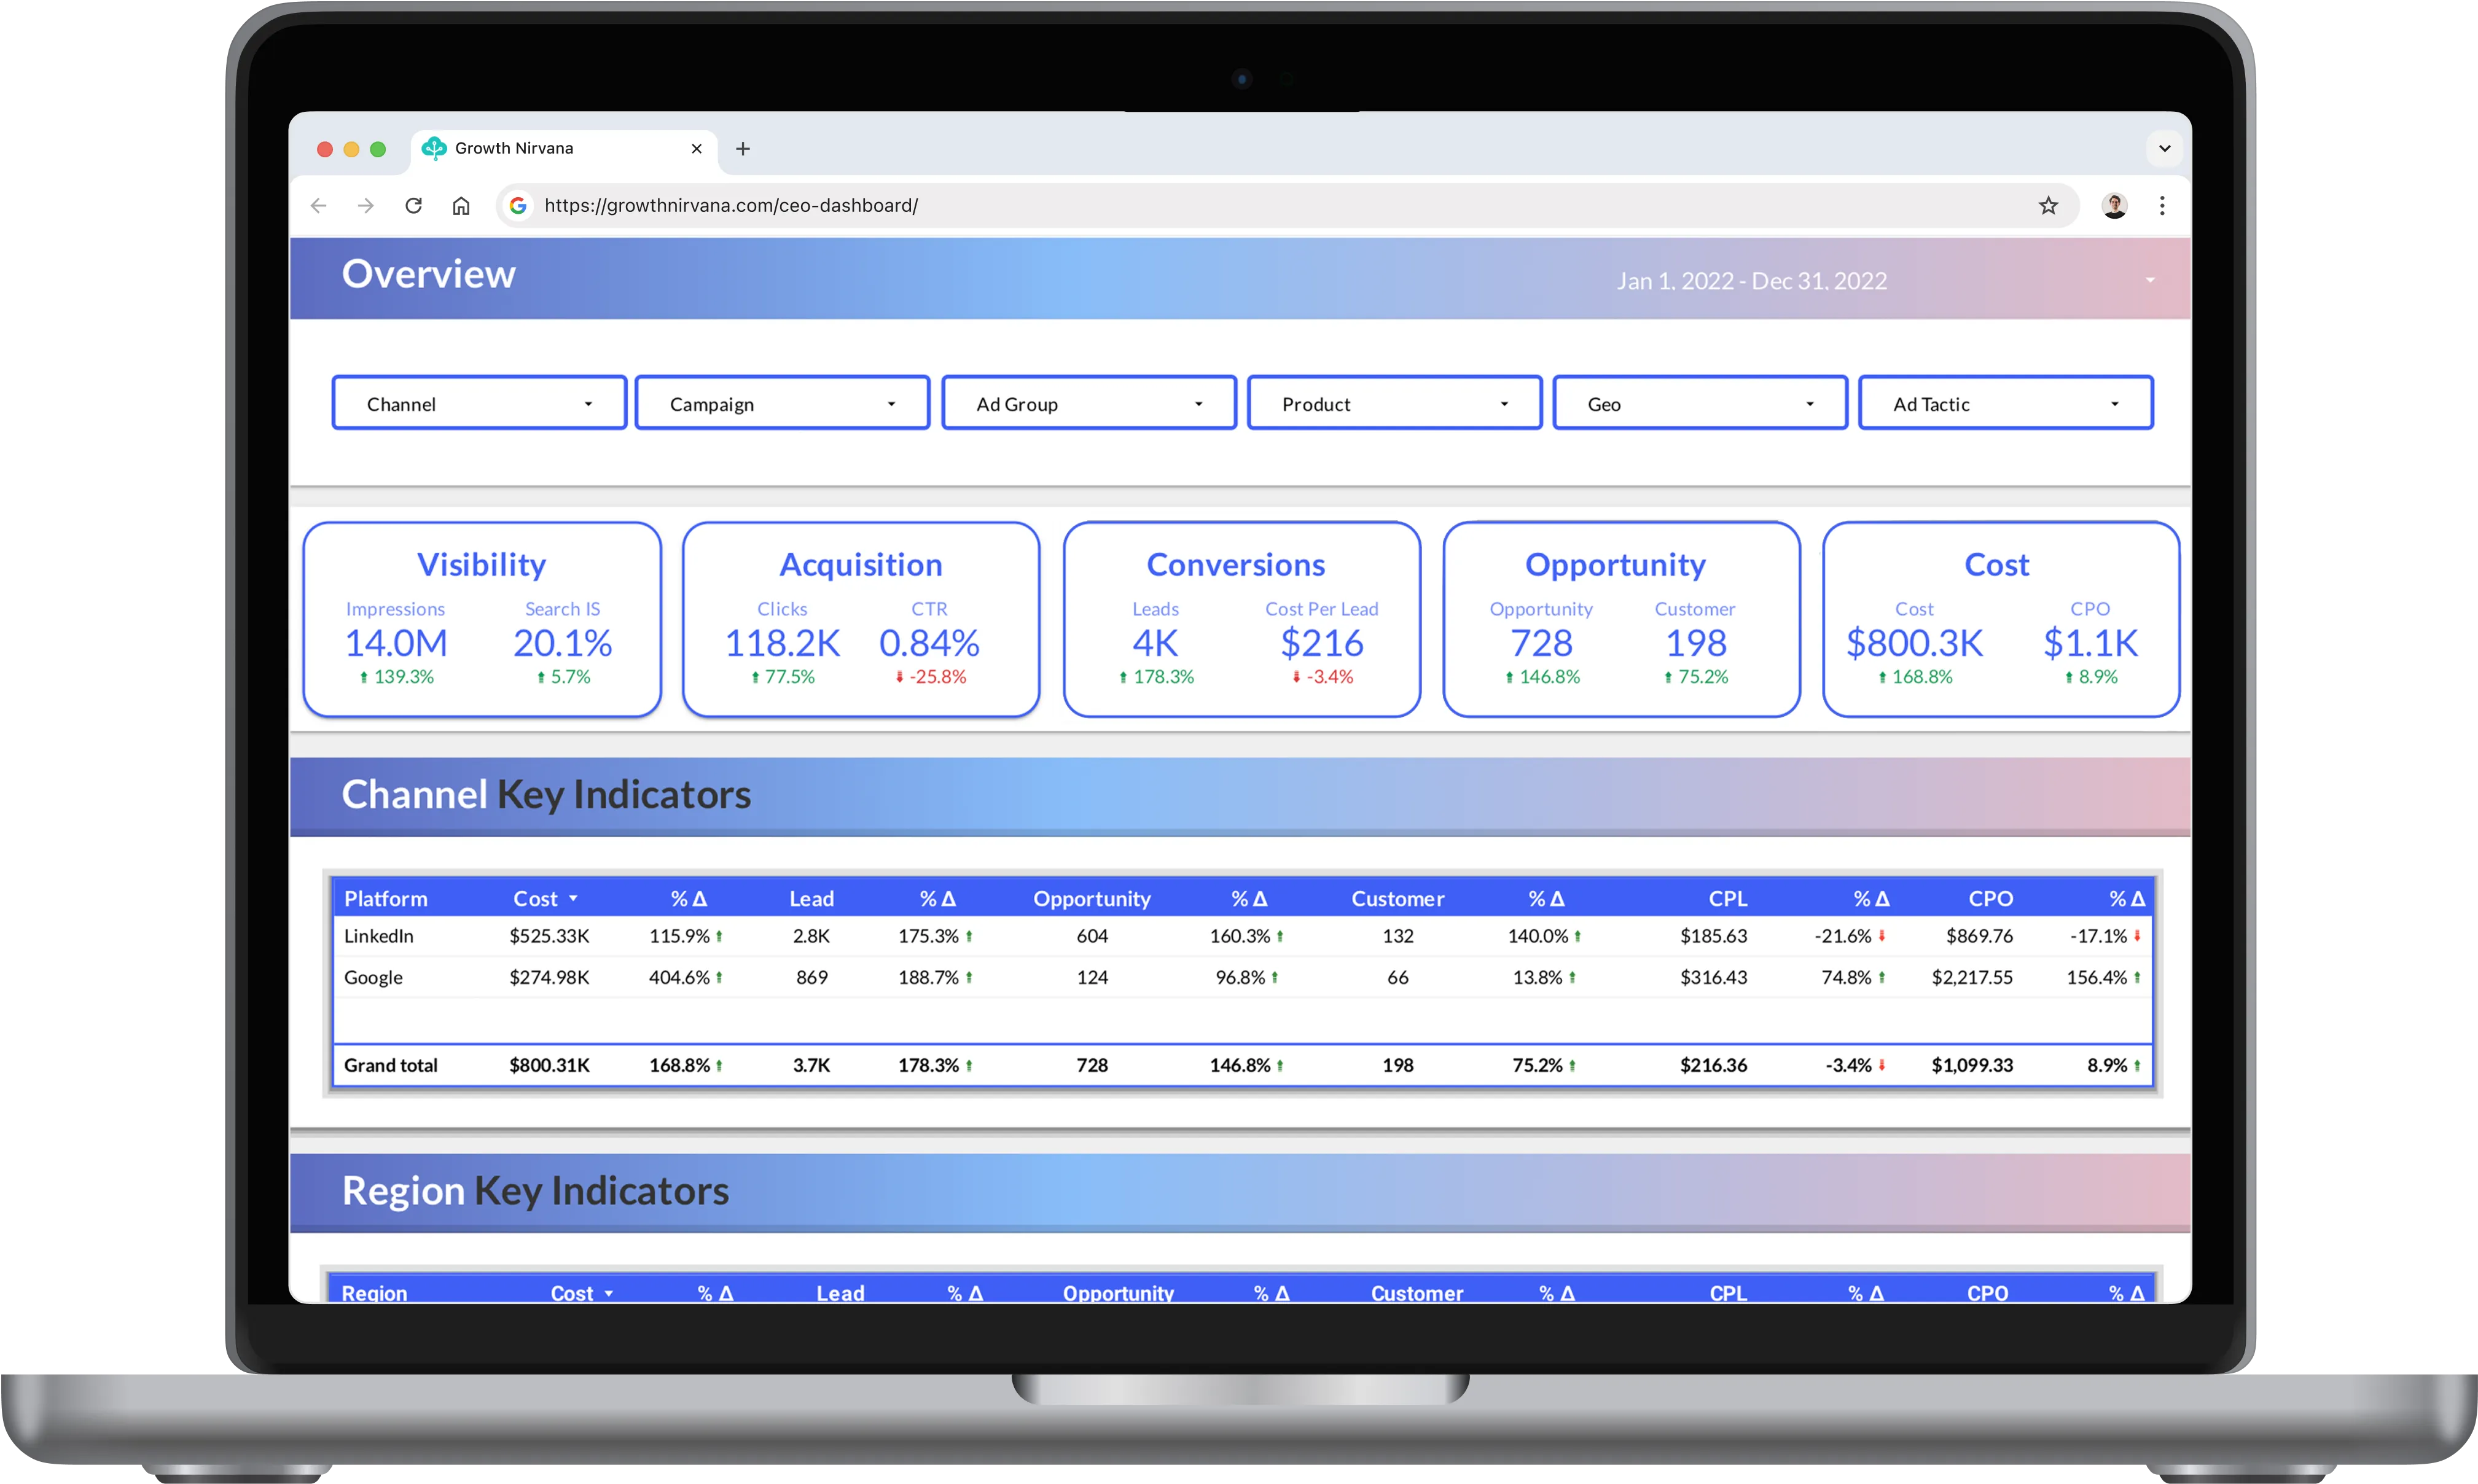Select the LinkedIn row in channel table
2478x1484 pixels.
(379, 936)
